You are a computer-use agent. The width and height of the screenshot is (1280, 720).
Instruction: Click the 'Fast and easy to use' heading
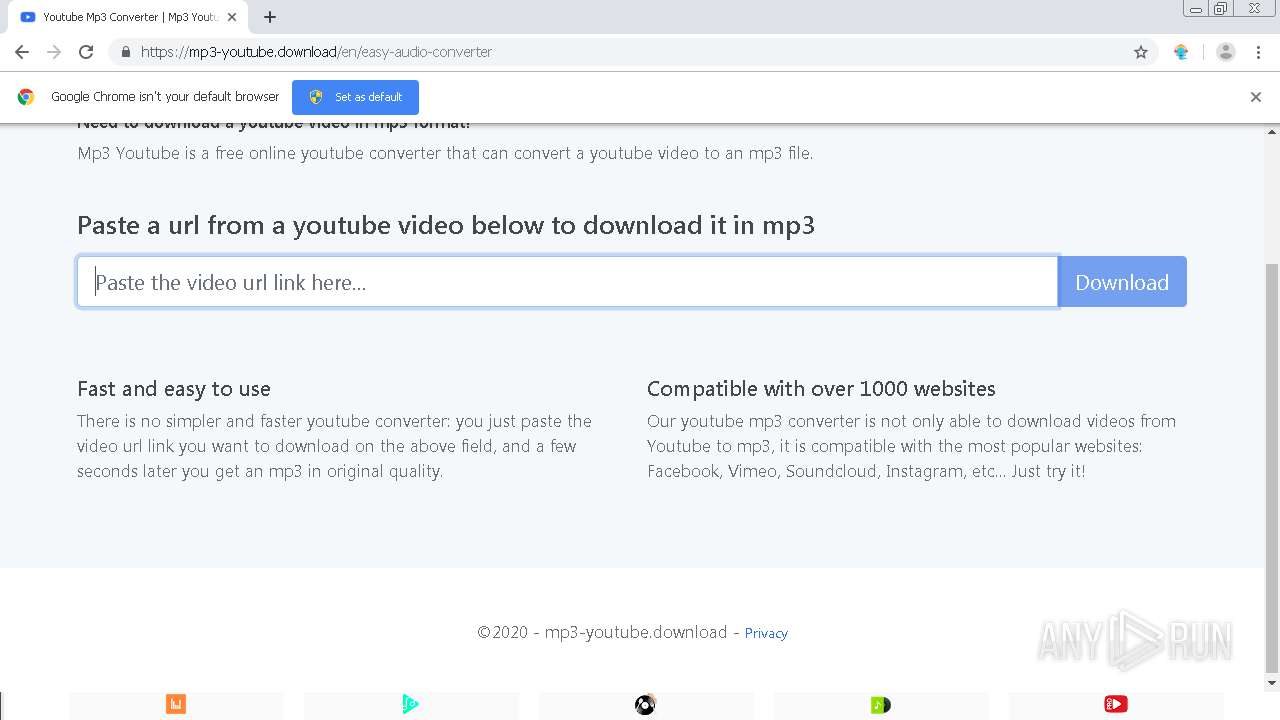[174, 389]
